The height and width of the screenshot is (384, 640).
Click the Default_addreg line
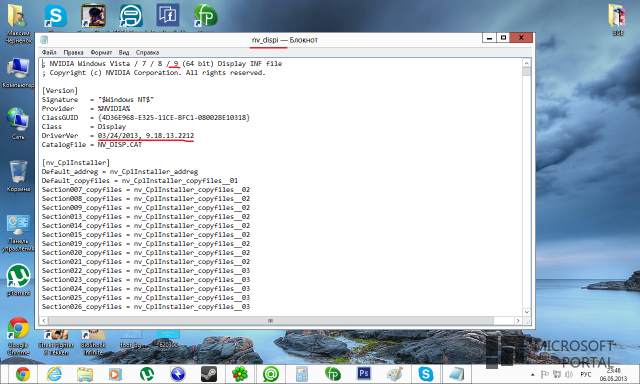click(120, 171)
